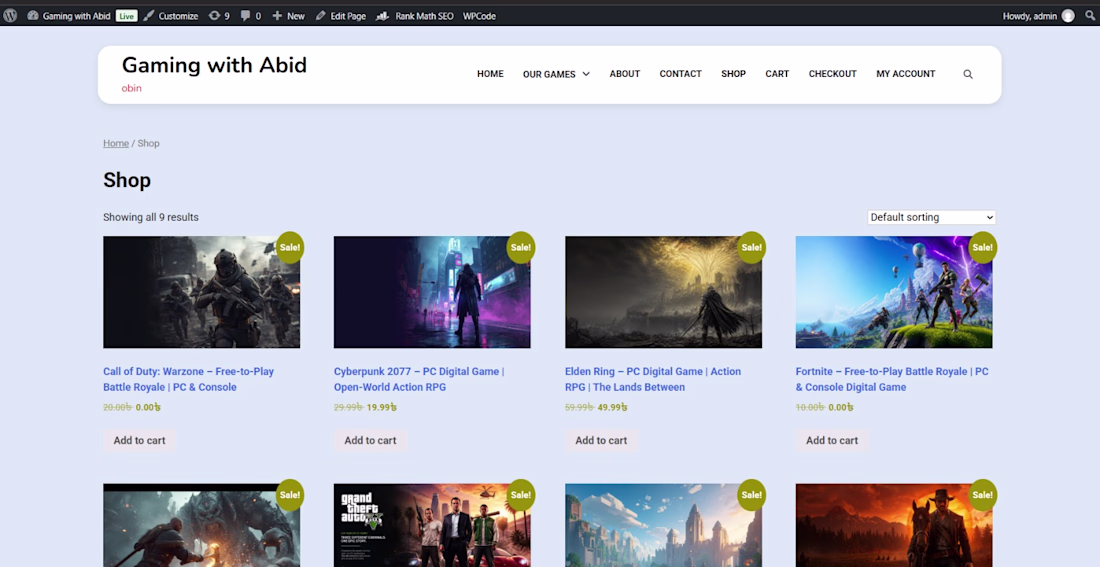Screen dimensions: 1100x567
Task: Open blocky castle game thumbnail
Action: [x=664, y=525]
